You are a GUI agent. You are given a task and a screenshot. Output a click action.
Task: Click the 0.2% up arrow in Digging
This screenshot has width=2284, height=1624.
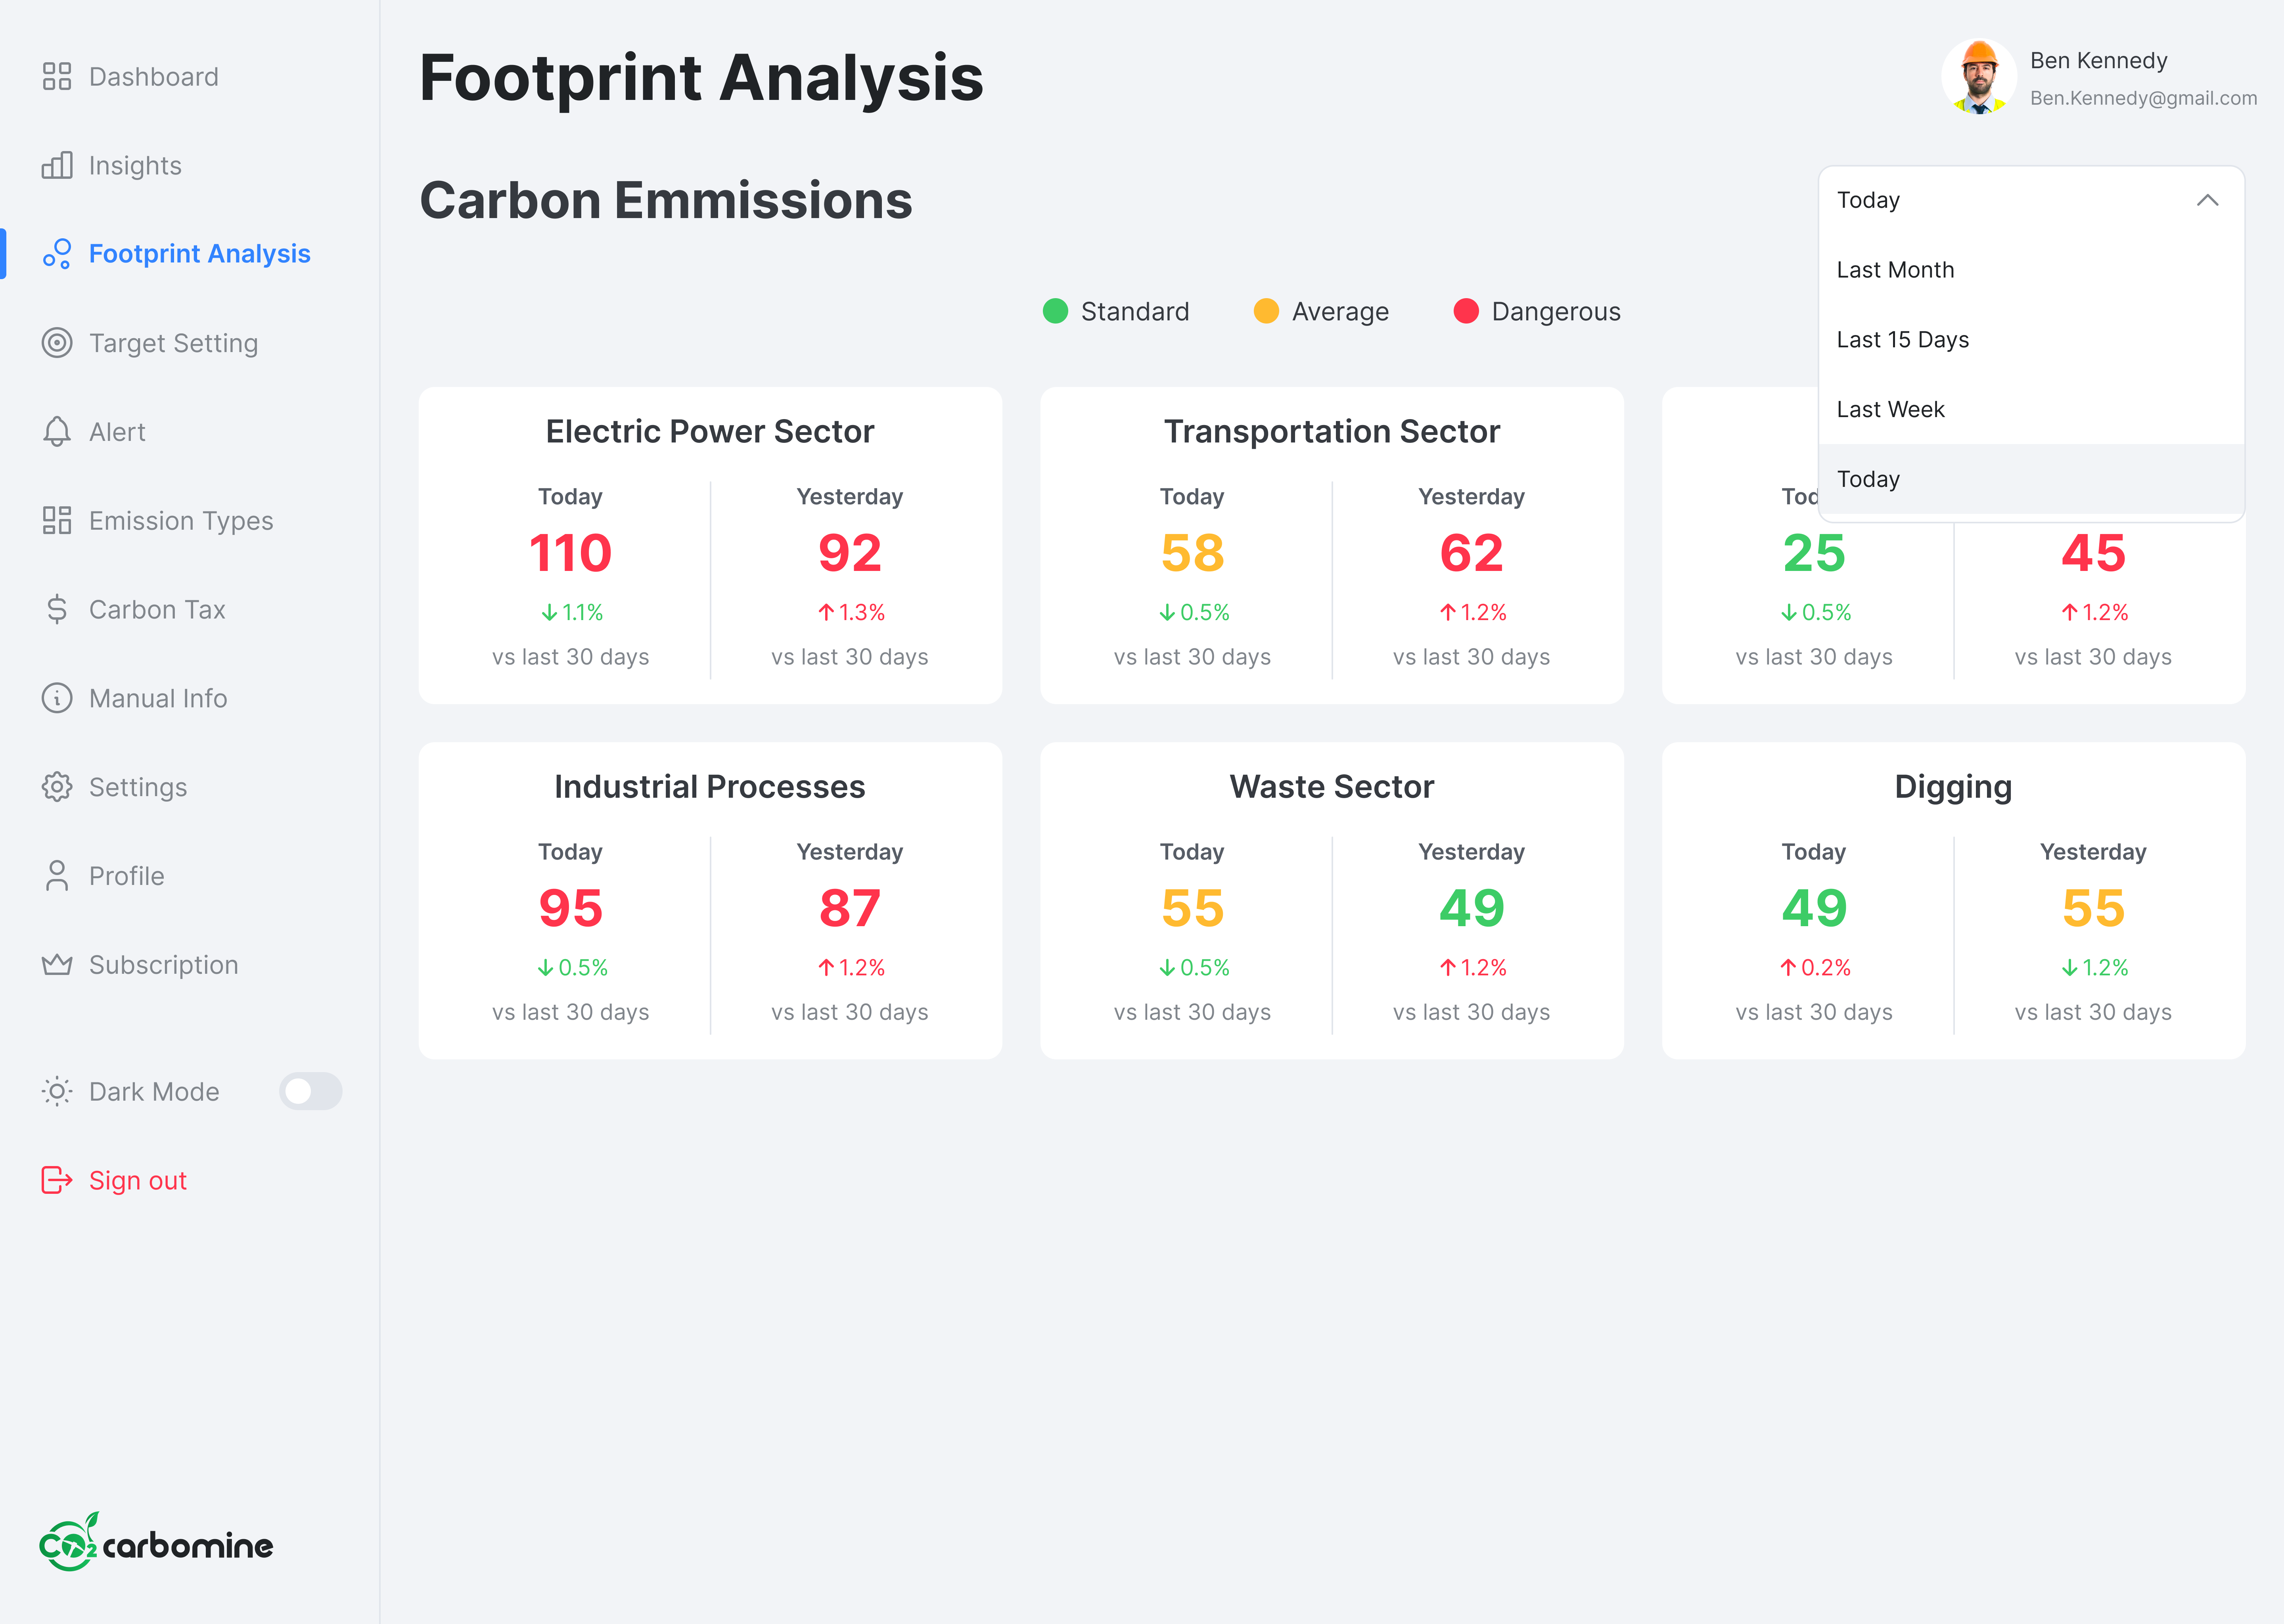coord(1788,967)
